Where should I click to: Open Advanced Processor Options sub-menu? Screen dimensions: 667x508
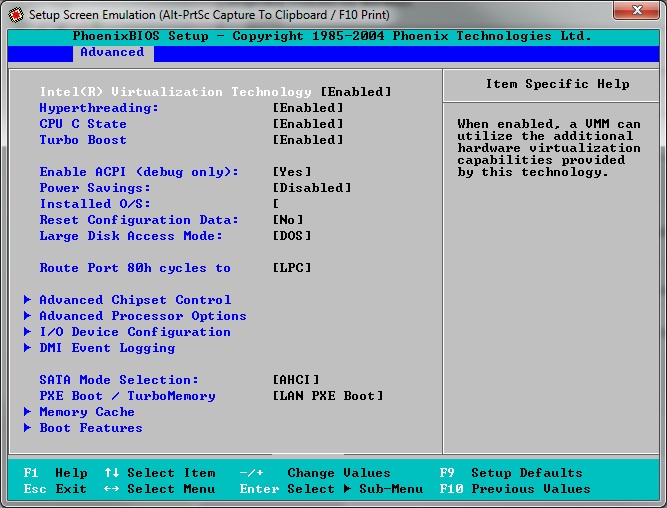tap(143, 316)
